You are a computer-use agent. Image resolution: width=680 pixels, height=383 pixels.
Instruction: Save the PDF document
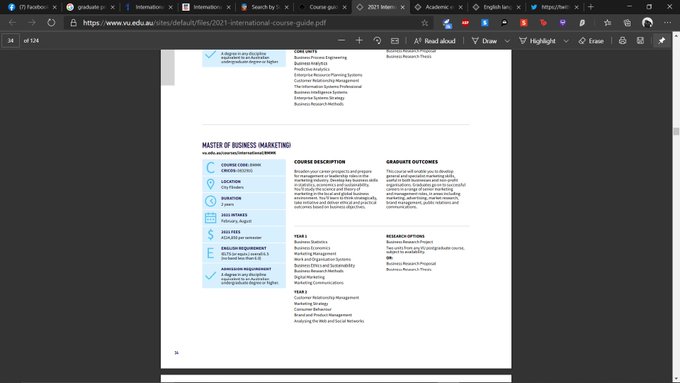pyautogui.click(x=641, y=40)
